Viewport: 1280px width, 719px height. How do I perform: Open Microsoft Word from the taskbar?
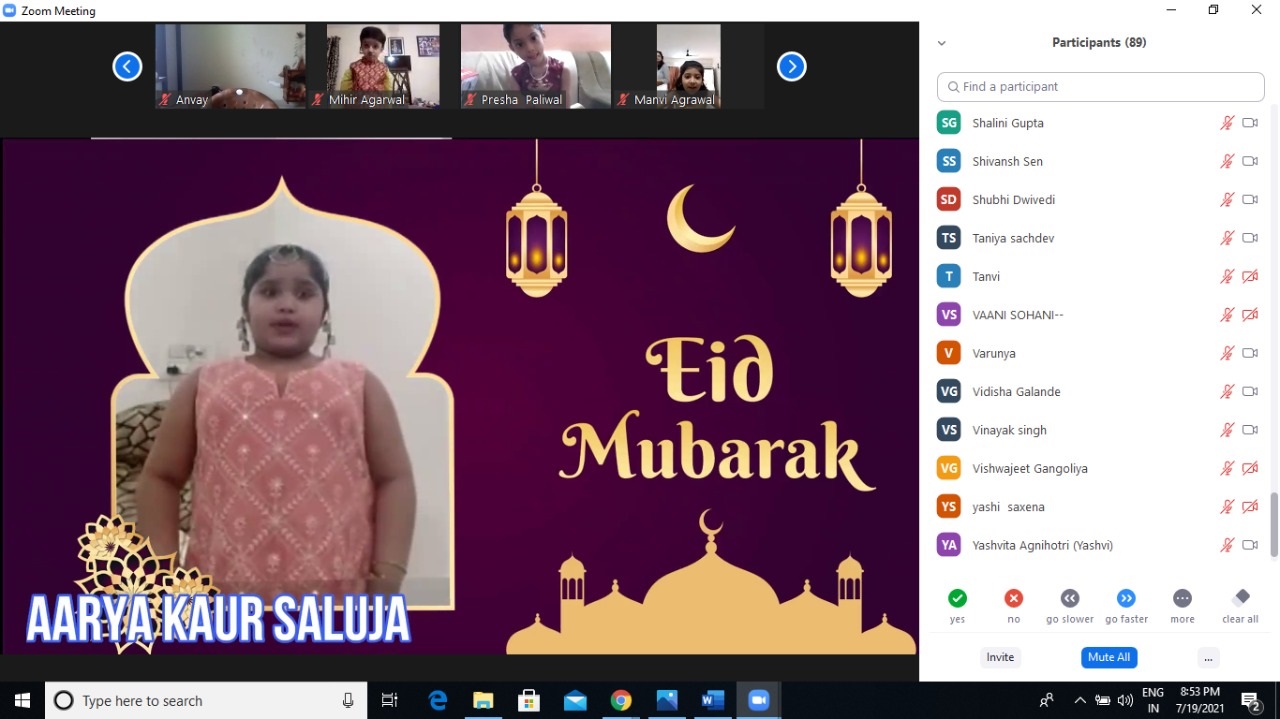pos(713,701)
